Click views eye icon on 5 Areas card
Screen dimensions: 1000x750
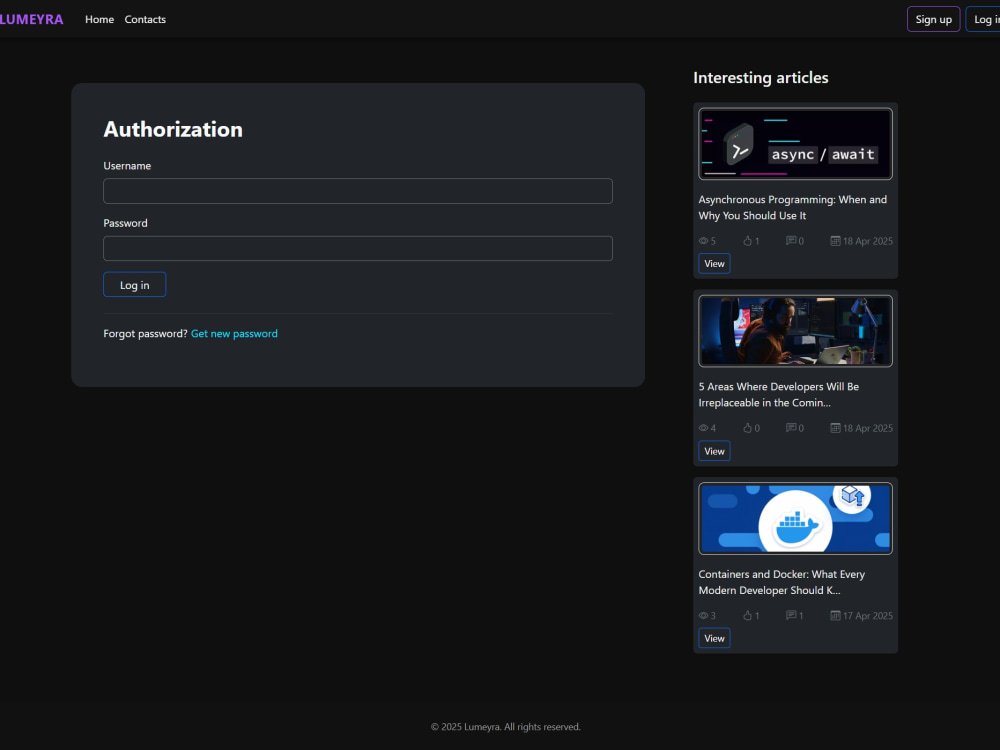(x=703, y=429)
